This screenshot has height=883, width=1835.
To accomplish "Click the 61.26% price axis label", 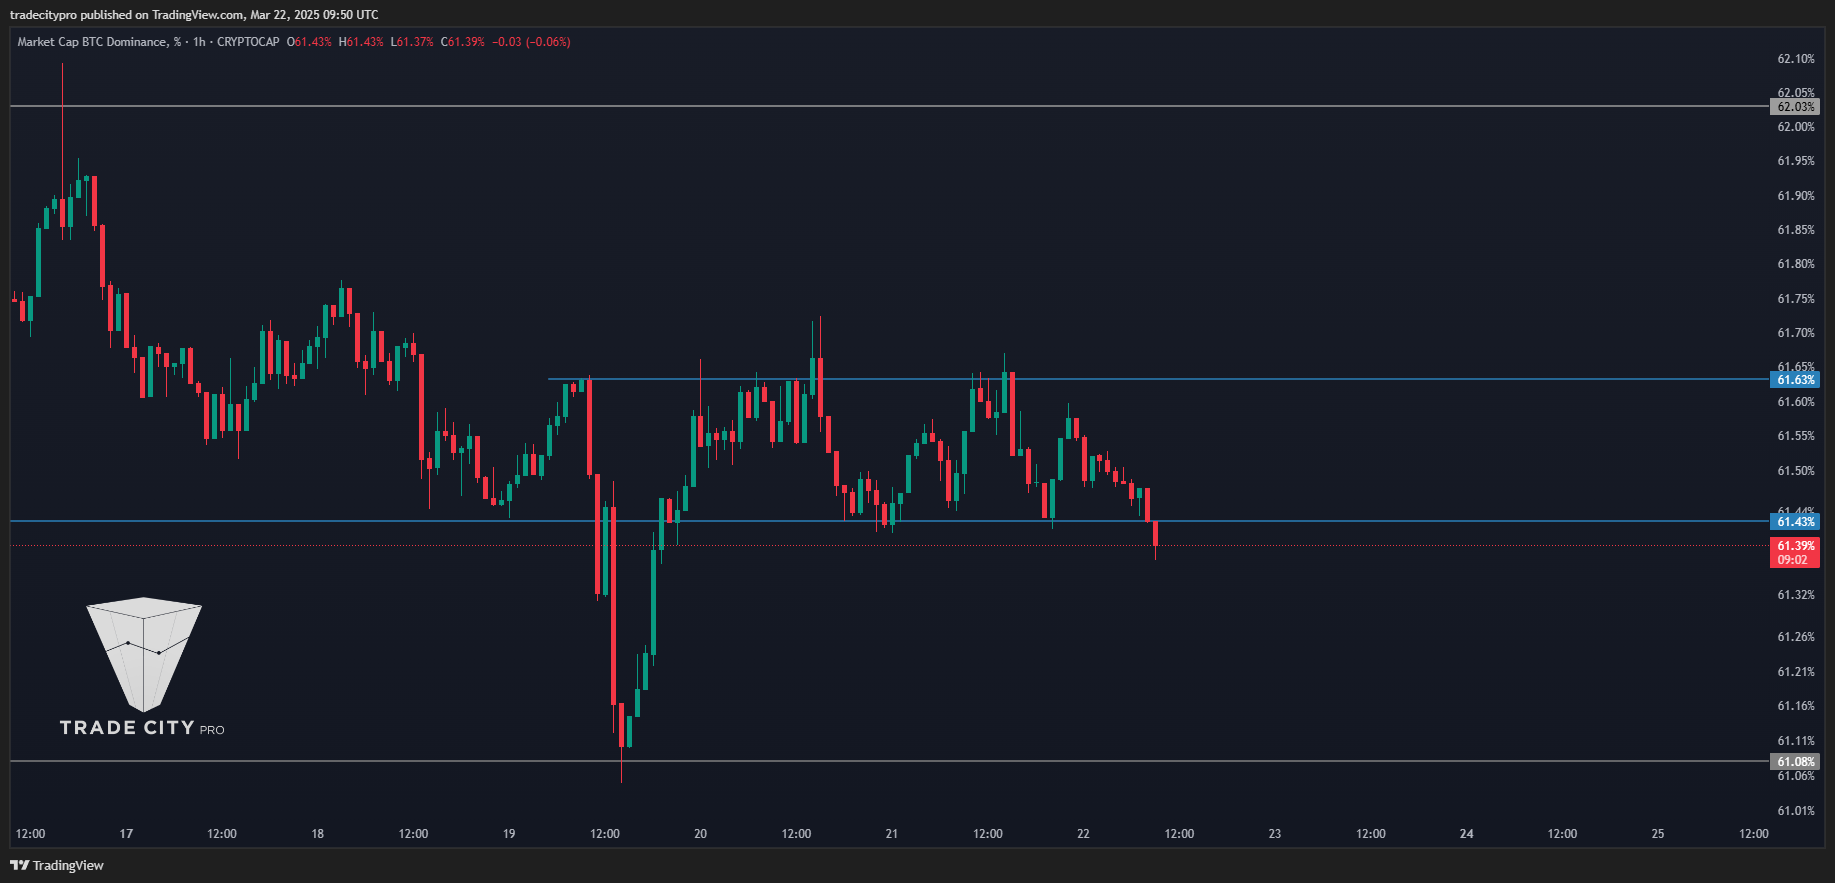I will 1796,637.
